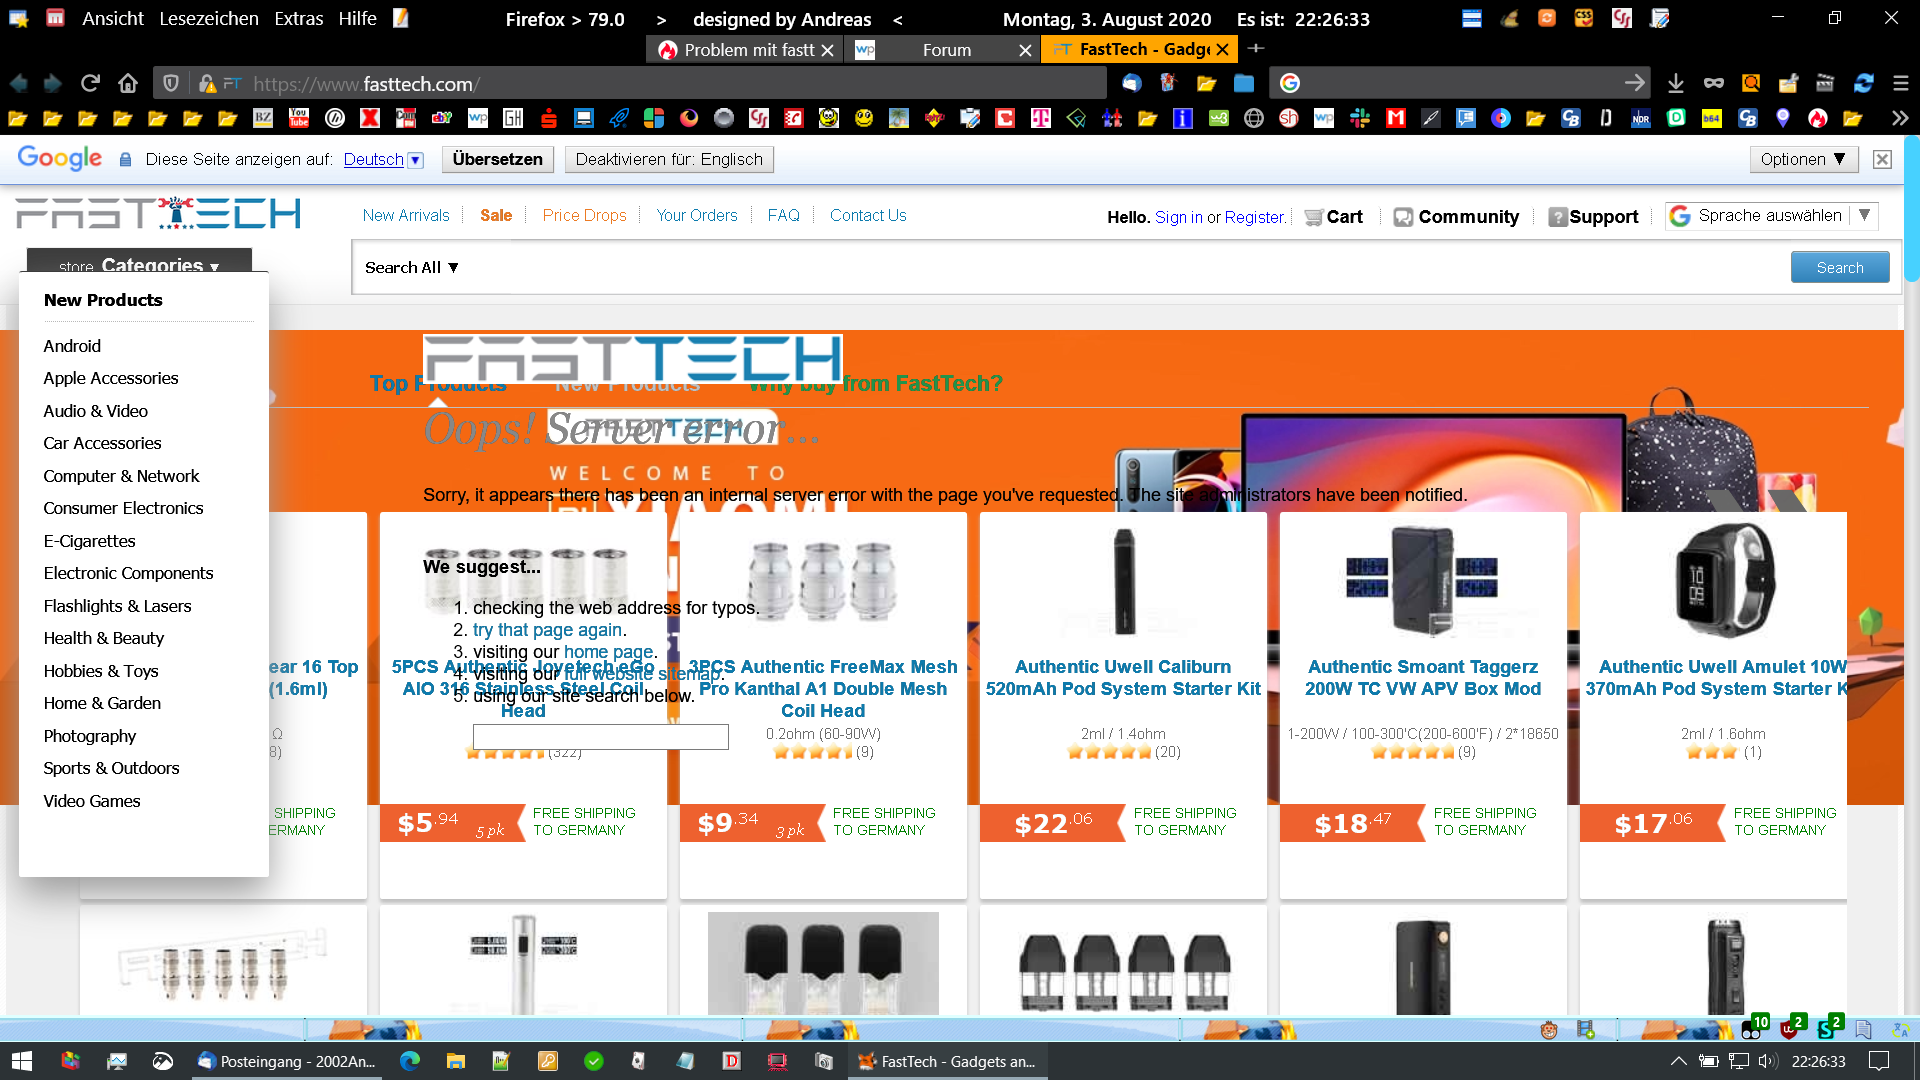The width and height of the screenshot is (1920, 1080).
Task: Open the Optionen dropdown in translate bar
Action: pos(1803,159)
